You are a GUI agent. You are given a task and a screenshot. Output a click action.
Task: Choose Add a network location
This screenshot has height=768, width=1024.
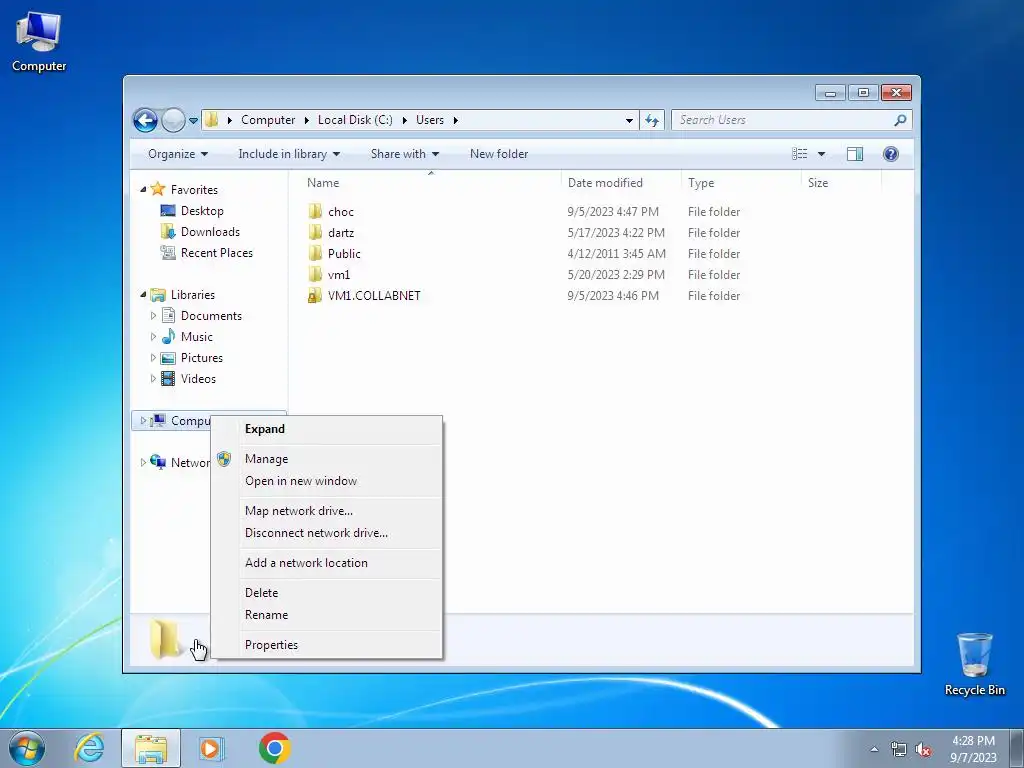point(327,563)
